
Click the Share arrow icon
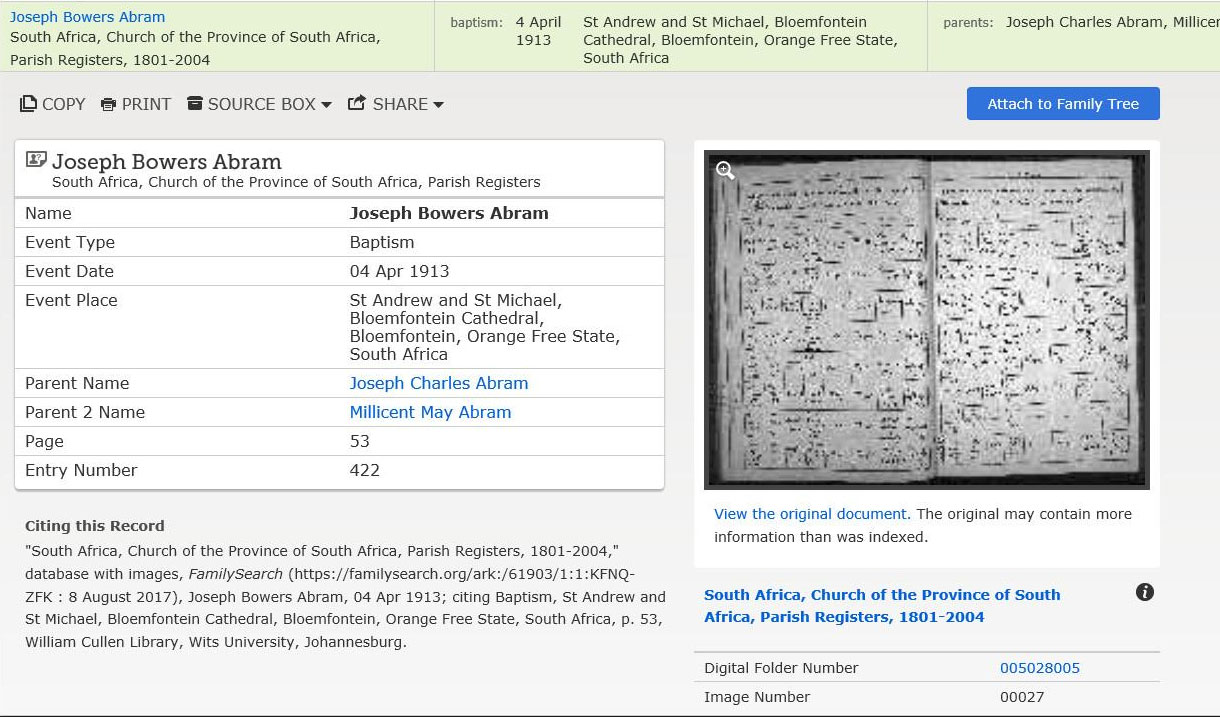(357, 103)
